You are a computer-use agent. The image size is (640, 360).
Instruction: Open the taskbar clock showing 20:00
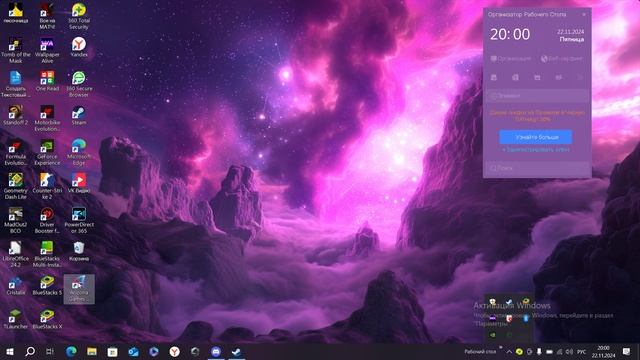coord(603,351)
